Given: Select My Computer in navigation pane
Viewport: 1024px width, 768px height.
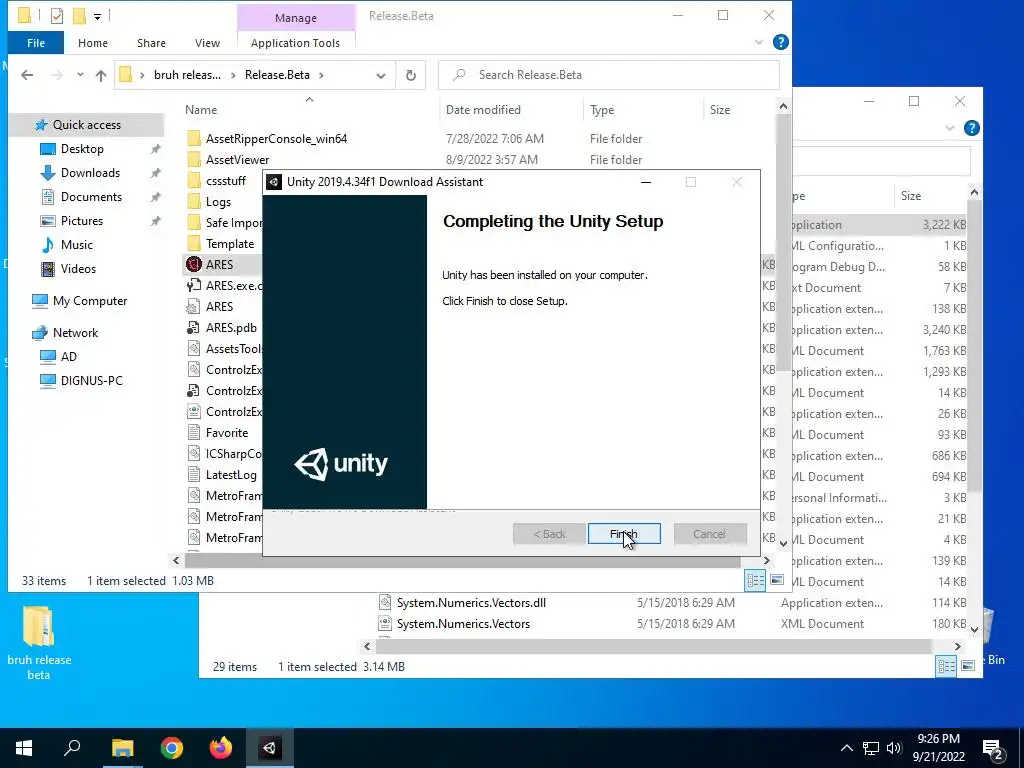Looking at the screenshot, I should point(89,301).
